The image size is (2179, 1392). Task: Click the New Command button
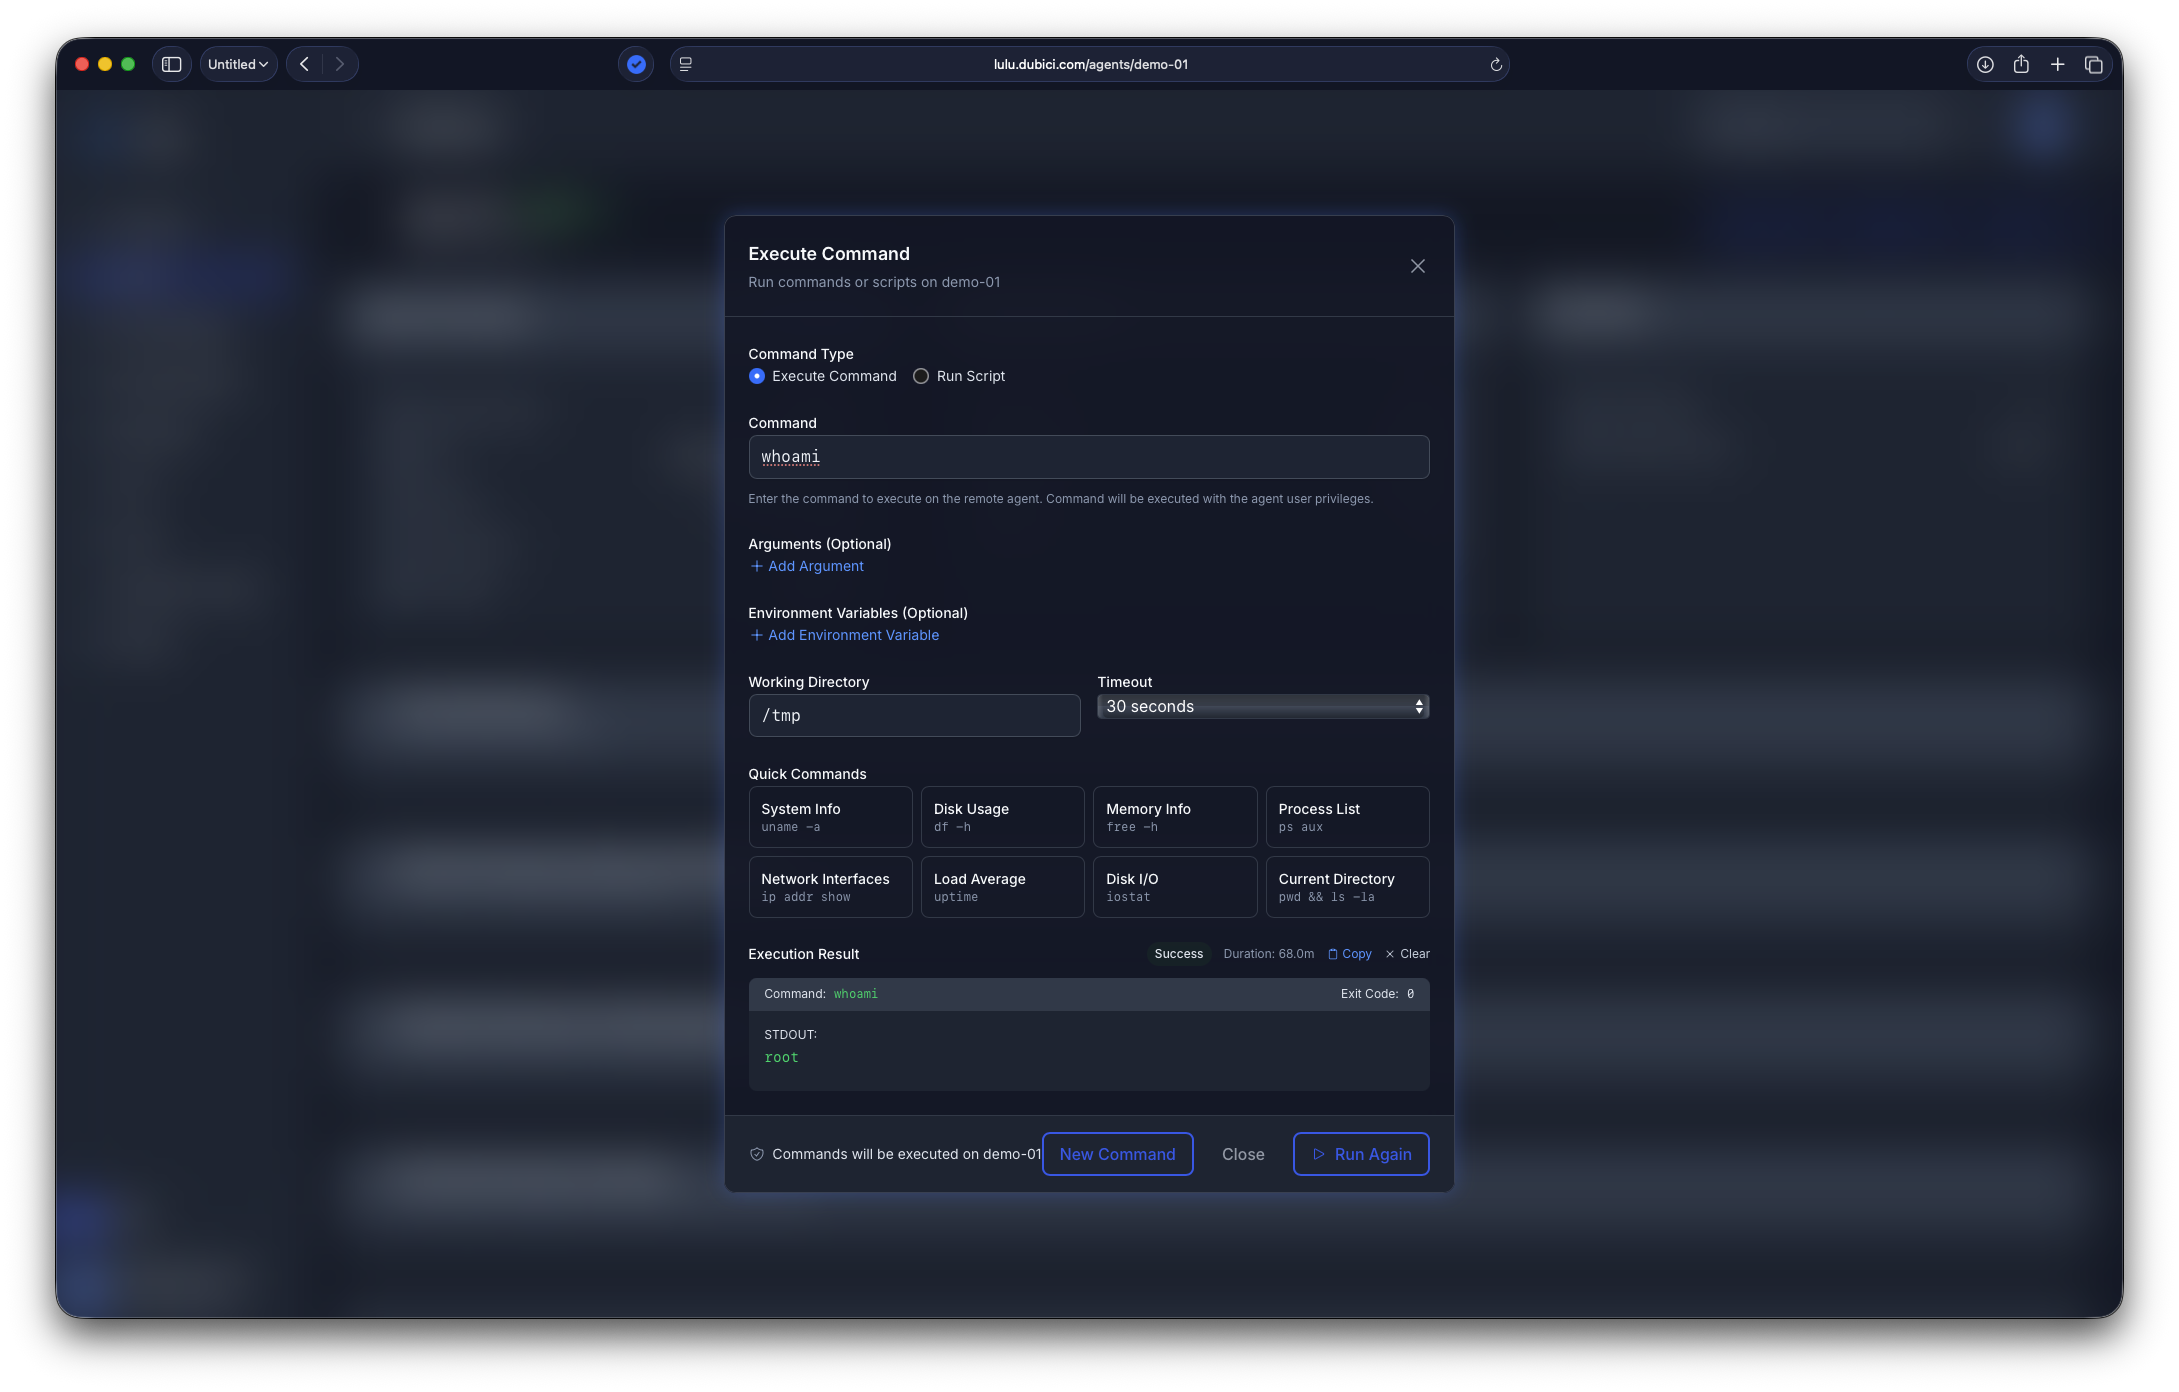coord(1117,1154)
